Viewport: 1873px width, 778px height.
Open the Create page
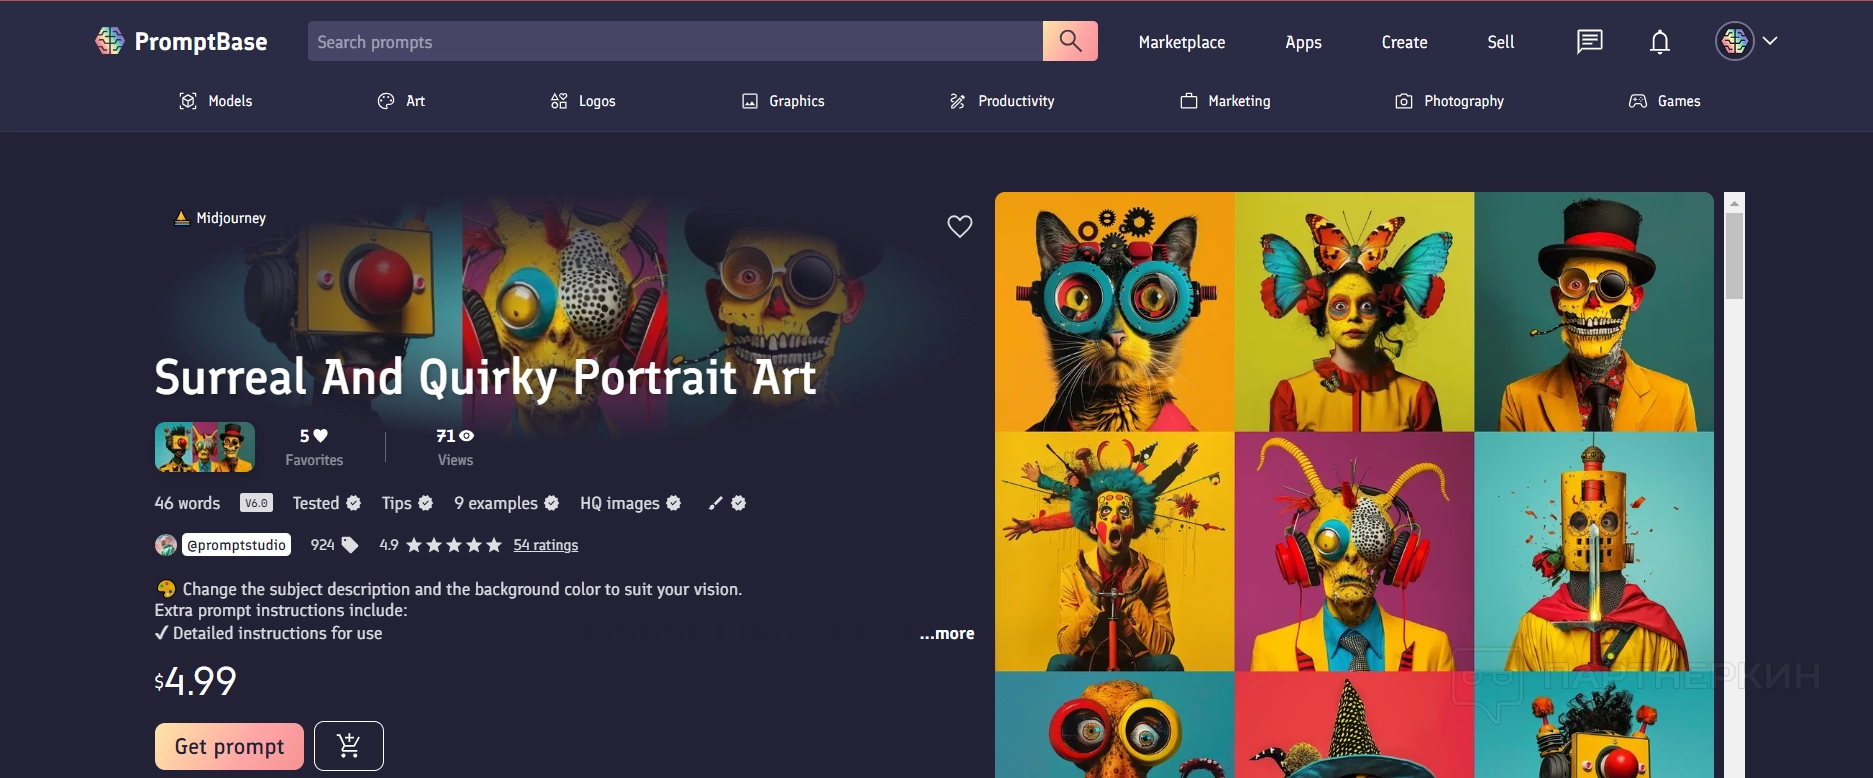click(1405, 42)
